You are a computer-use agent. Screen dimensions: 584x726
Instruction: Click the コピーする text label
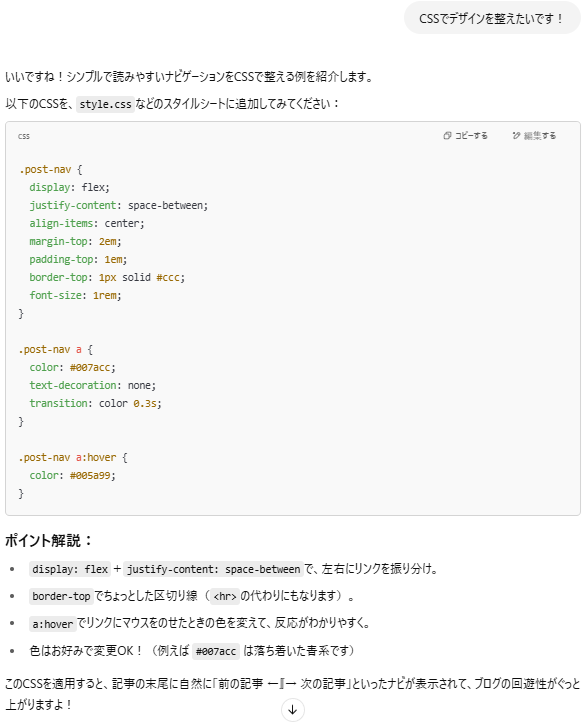coord(471,136)
